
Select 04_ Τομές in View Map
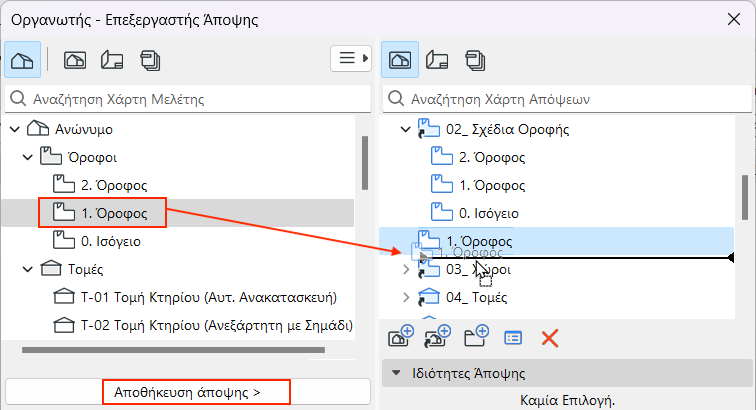point(476,297)
